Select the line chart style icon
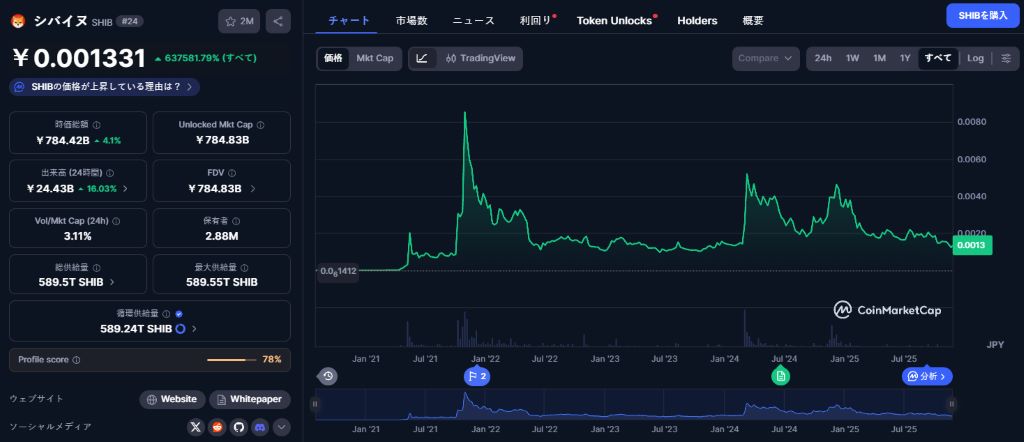Image resolution: width=1024 pixels, height=442 pixels. [422, 59]
